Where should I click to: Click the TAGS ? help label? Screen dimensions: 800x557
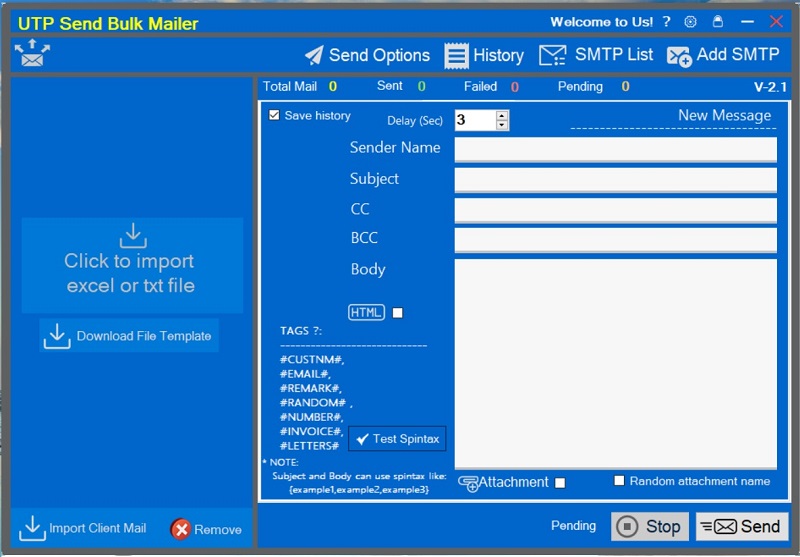[301, 331]
